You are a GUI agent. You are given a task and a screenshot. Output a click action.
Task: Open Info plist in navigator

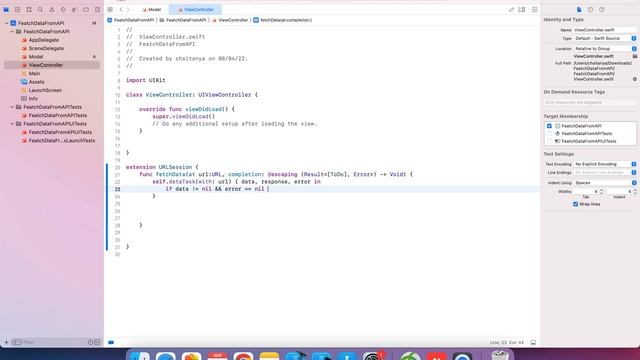[x=33, y=98]
